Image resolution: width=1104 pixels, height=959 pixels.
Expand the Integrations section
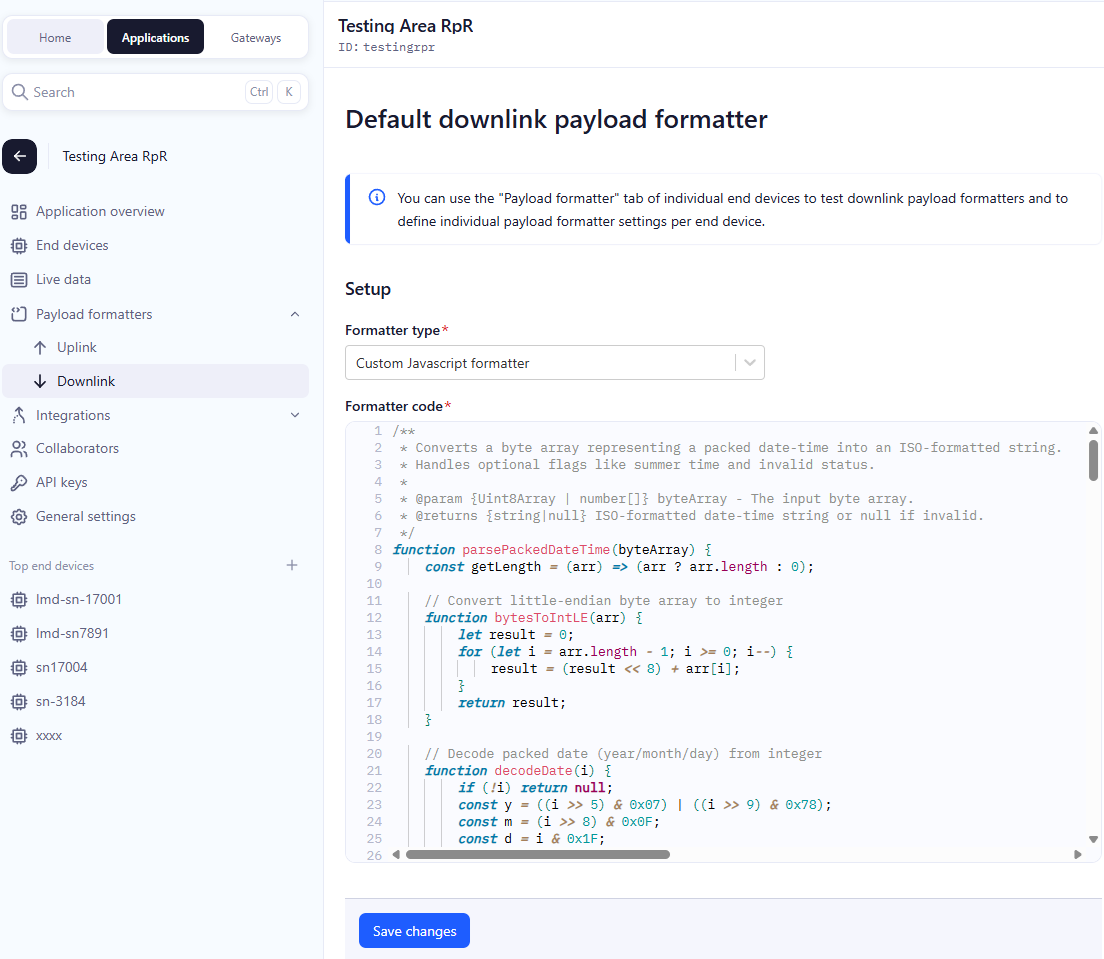294,415
